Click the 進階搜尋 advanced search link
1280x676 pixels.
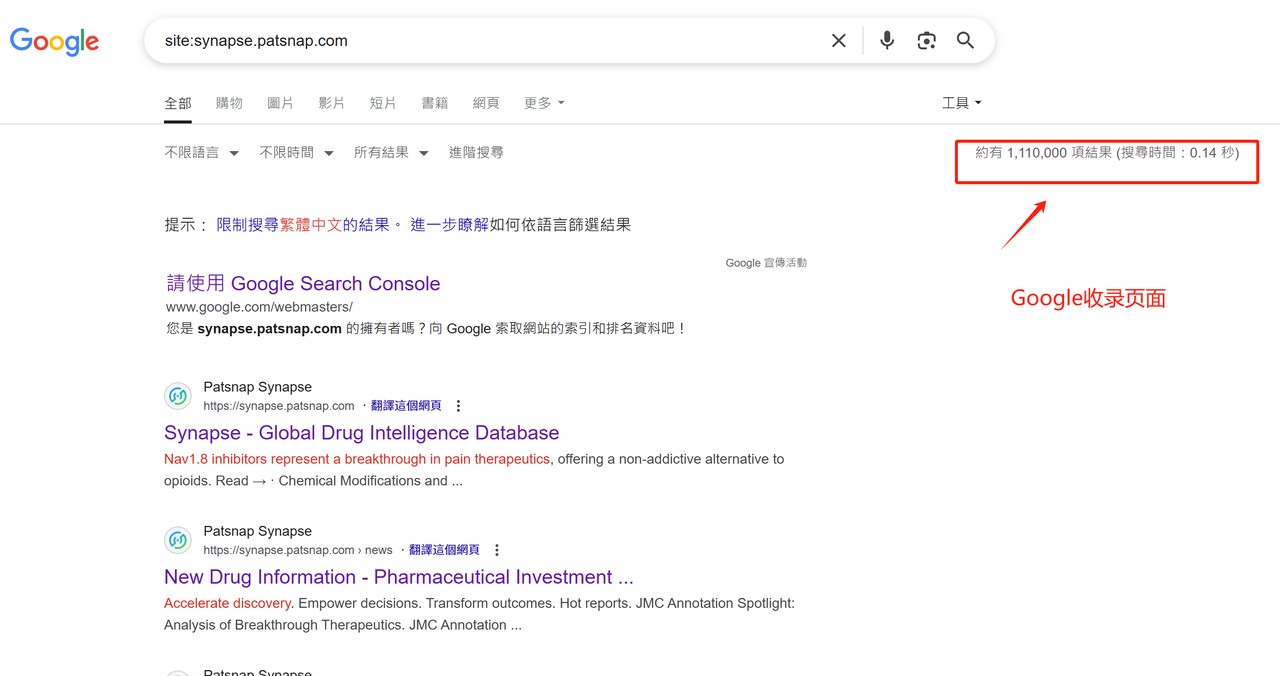coord(476,153)
